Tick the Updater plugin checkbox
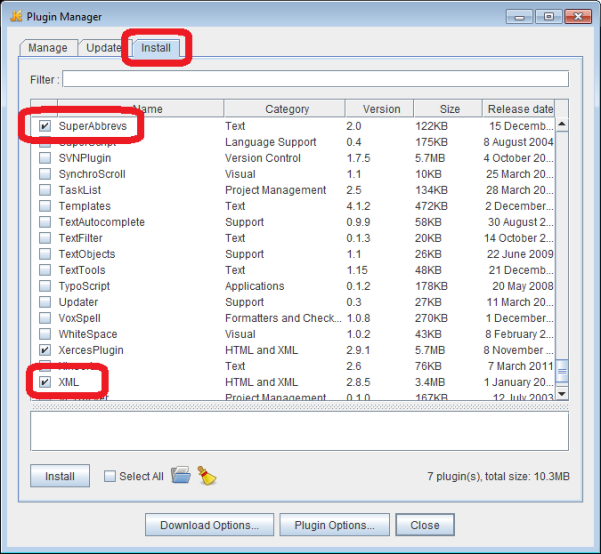Viewport: 601px width, 554px height. pos(45,302)
